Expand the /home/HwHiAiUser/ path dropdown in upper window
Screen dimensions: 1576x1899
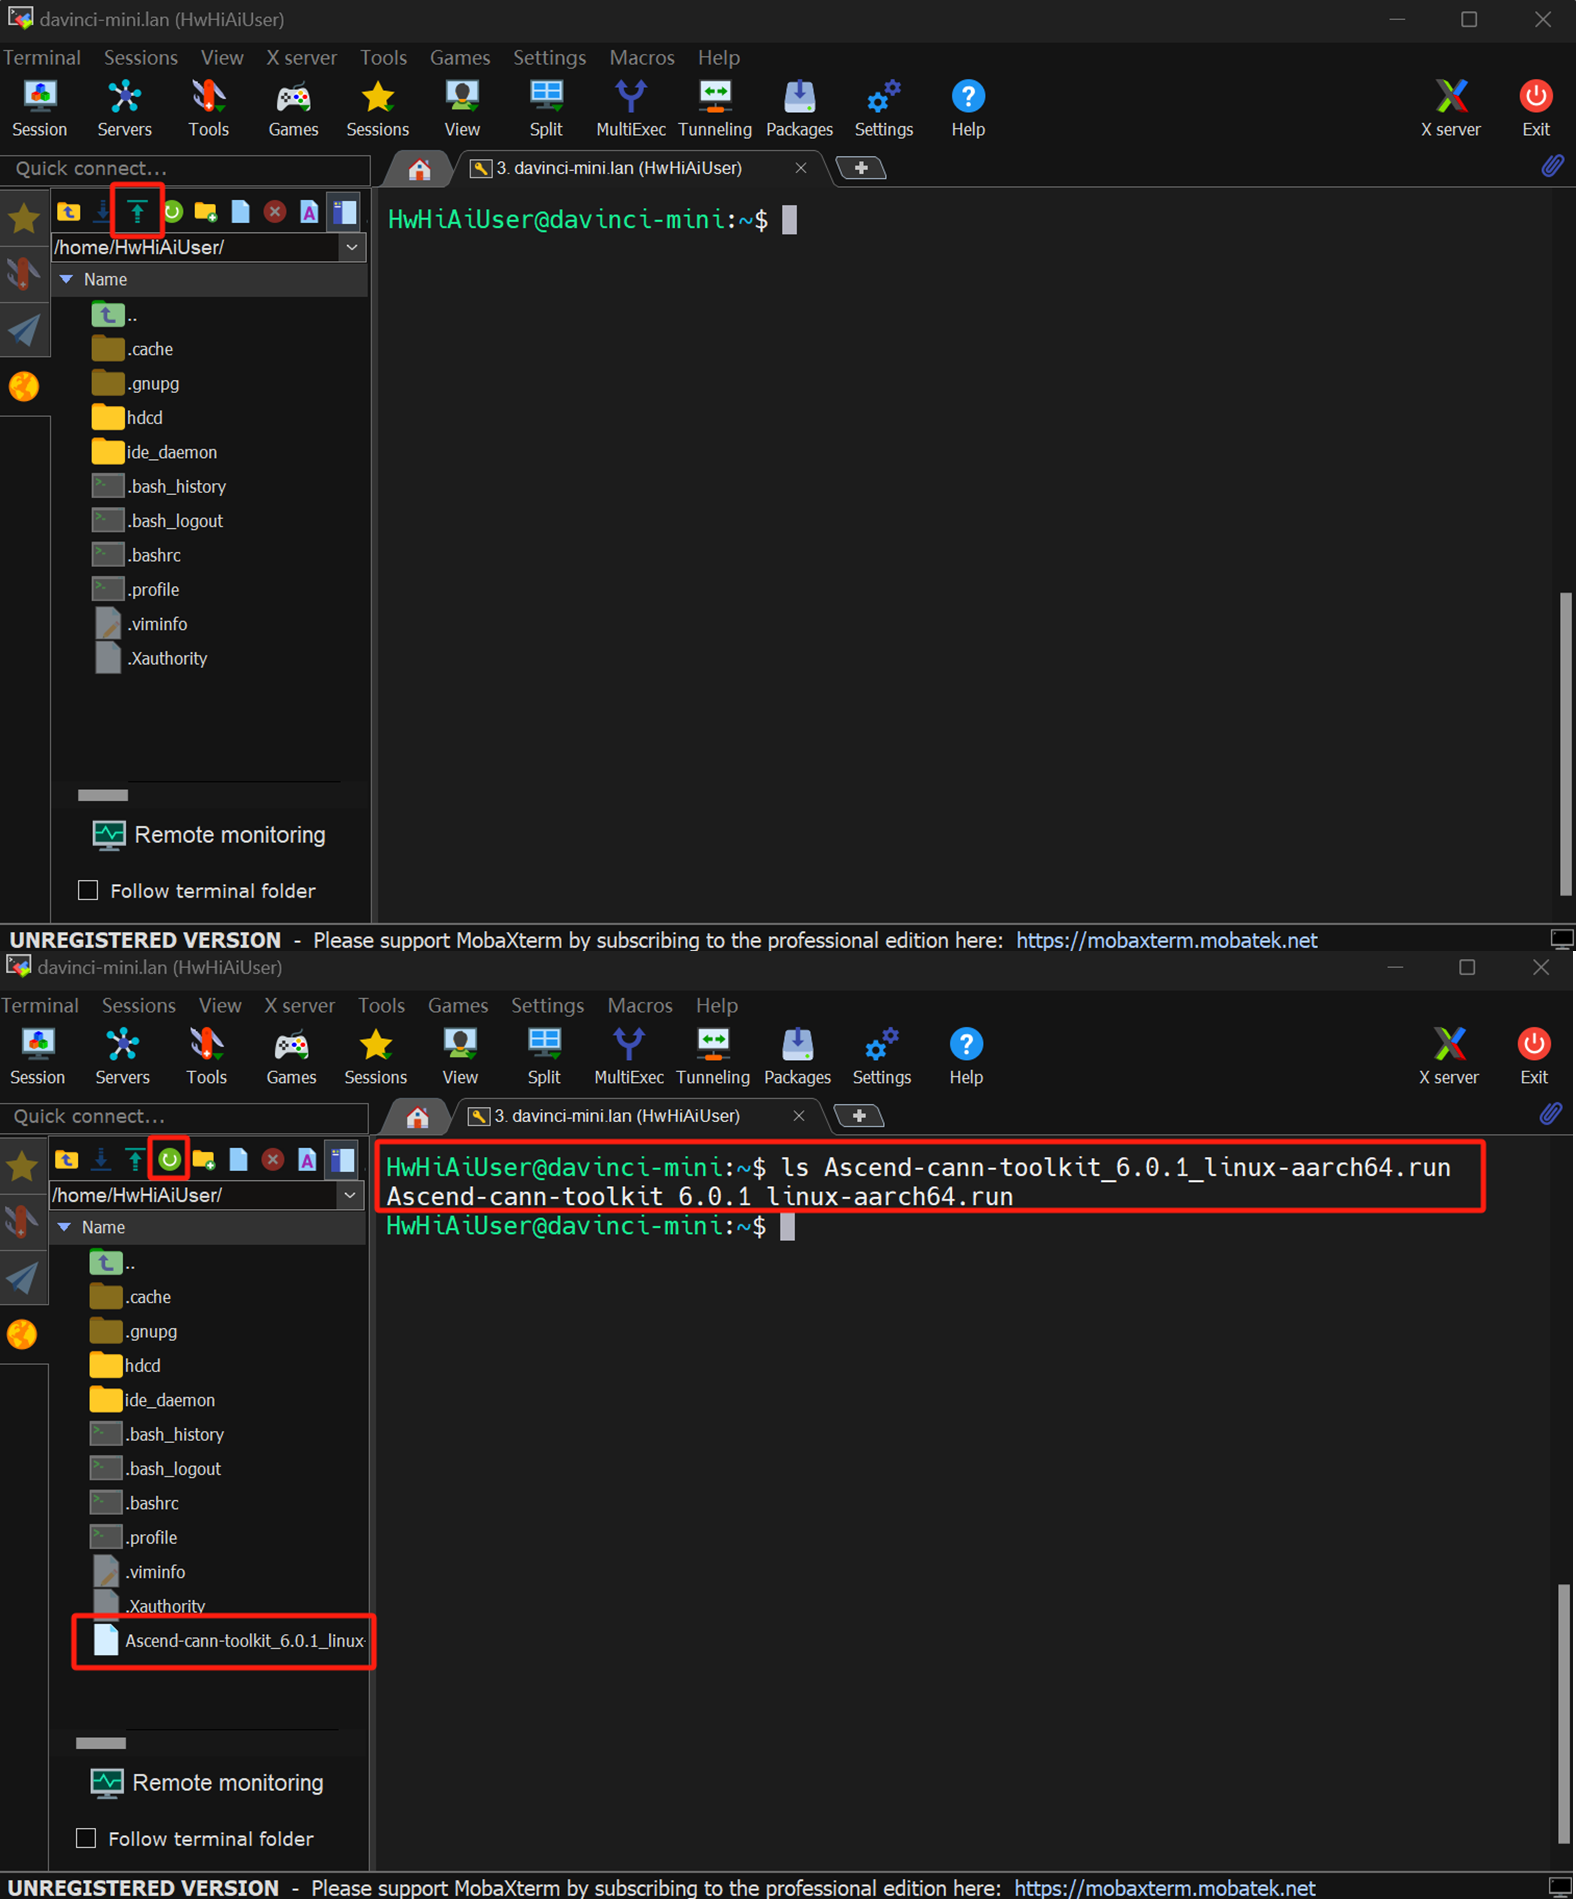pyautogui.click(x=352, y=247)
